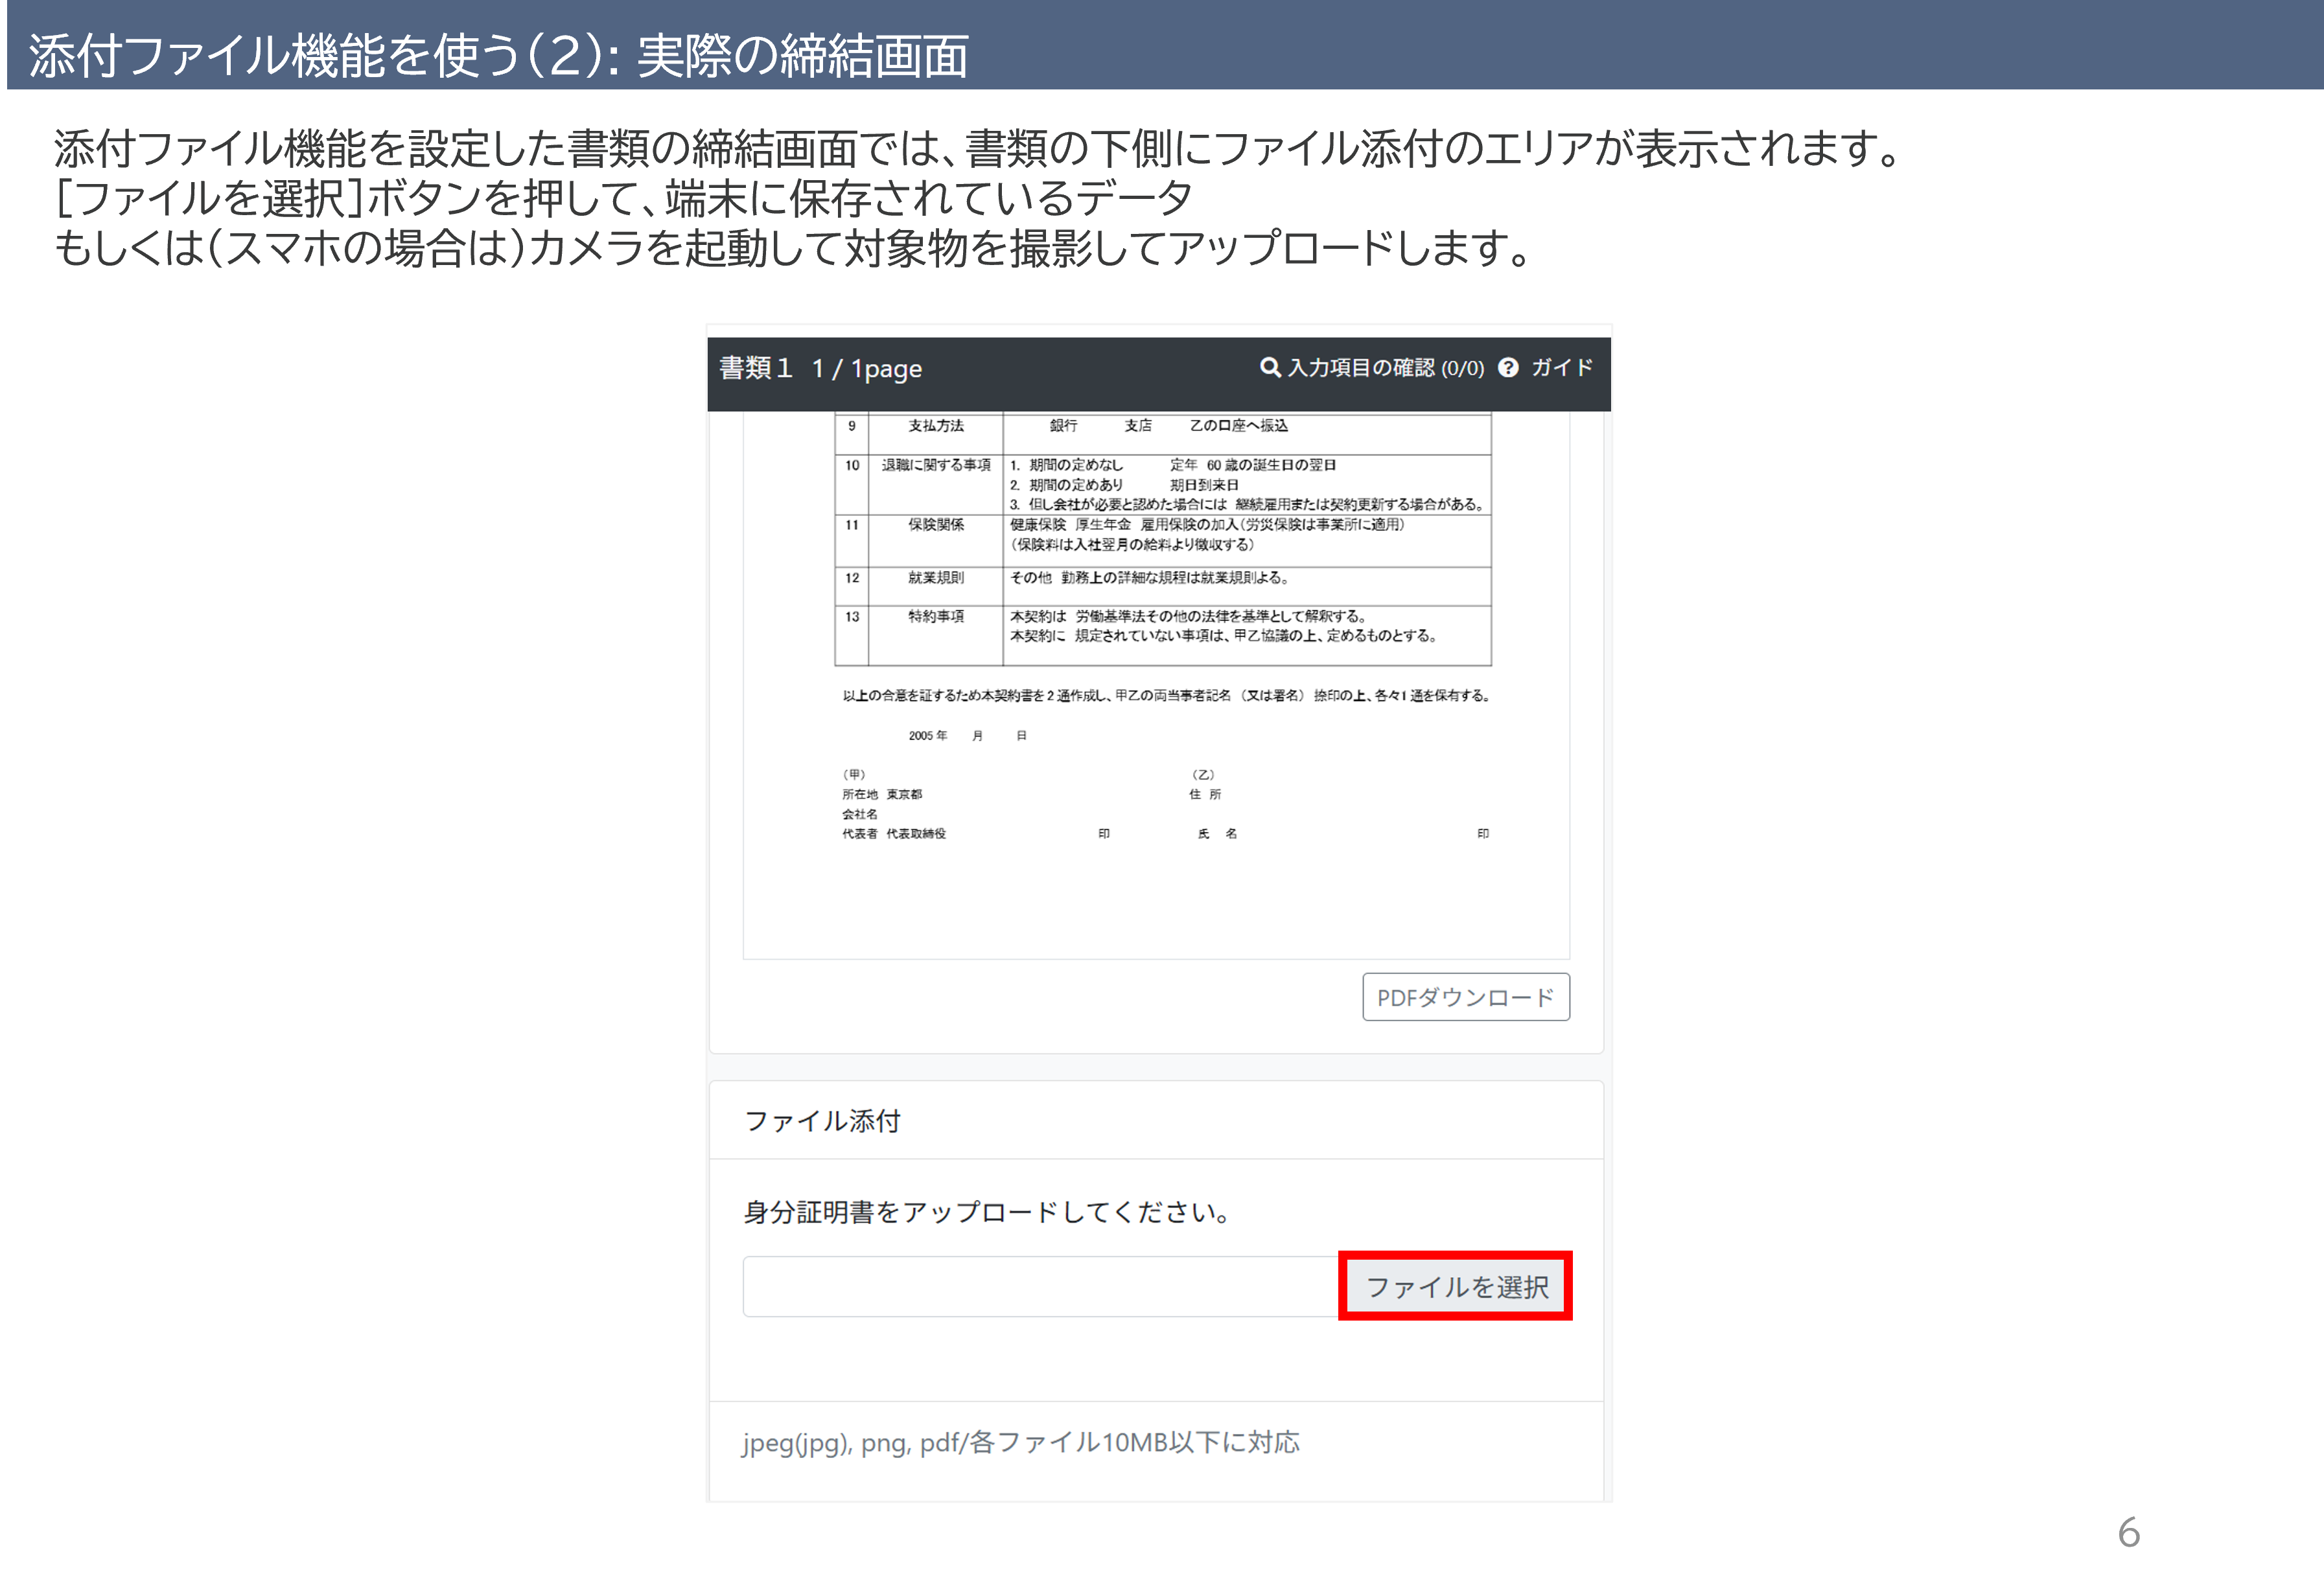Click row 13 特約事項 in the document
The image size is (2324, 1572).
[936, 616]
